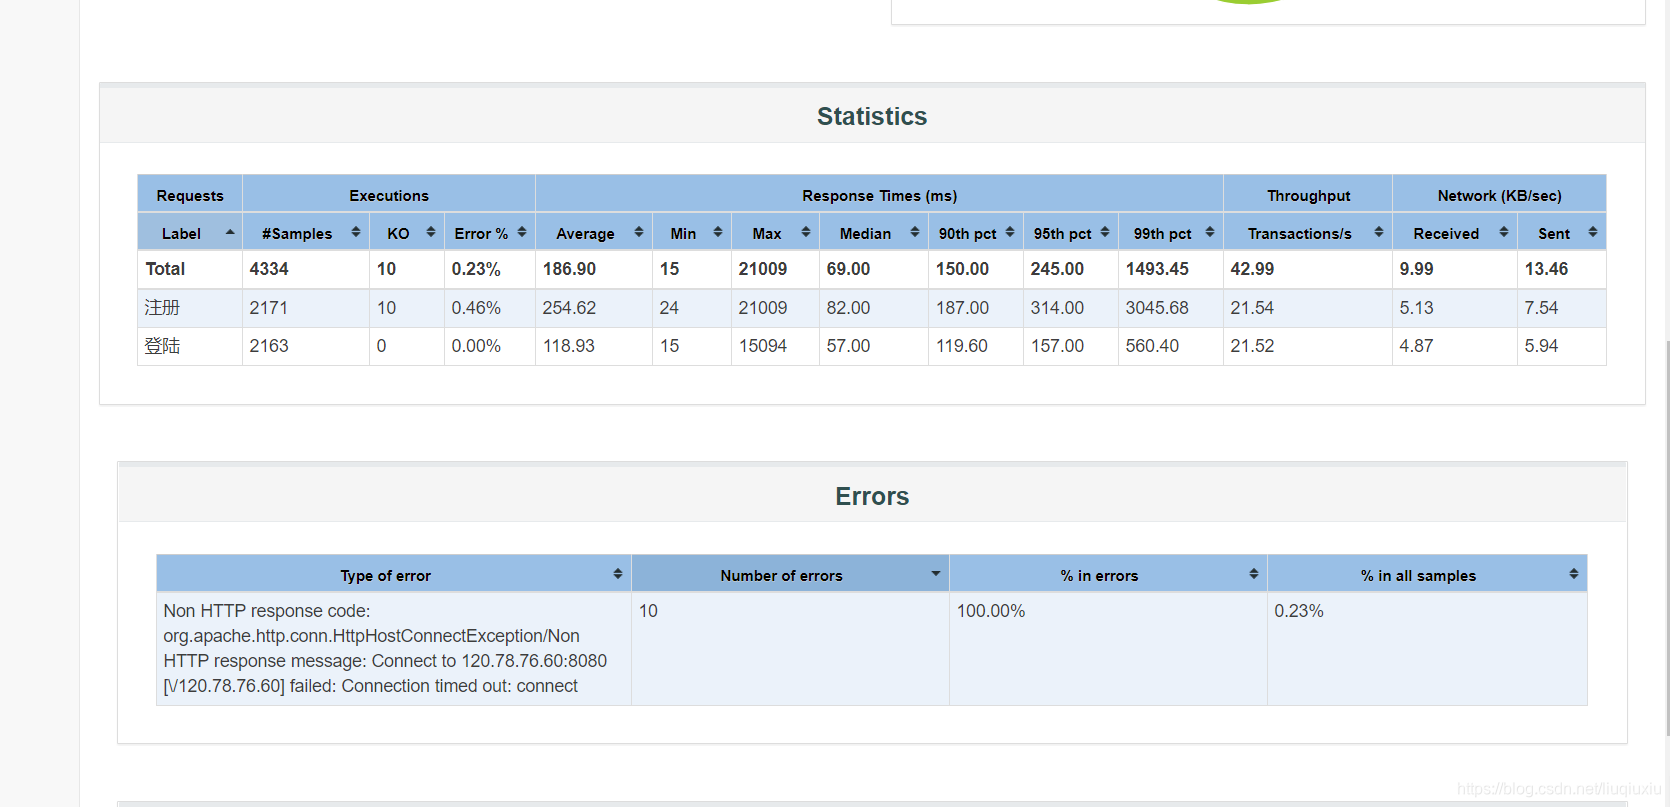Click Sent column sort arrows
Image resolution: width=1670 pixels, height=807 pixels.
tap(1592, 232)
